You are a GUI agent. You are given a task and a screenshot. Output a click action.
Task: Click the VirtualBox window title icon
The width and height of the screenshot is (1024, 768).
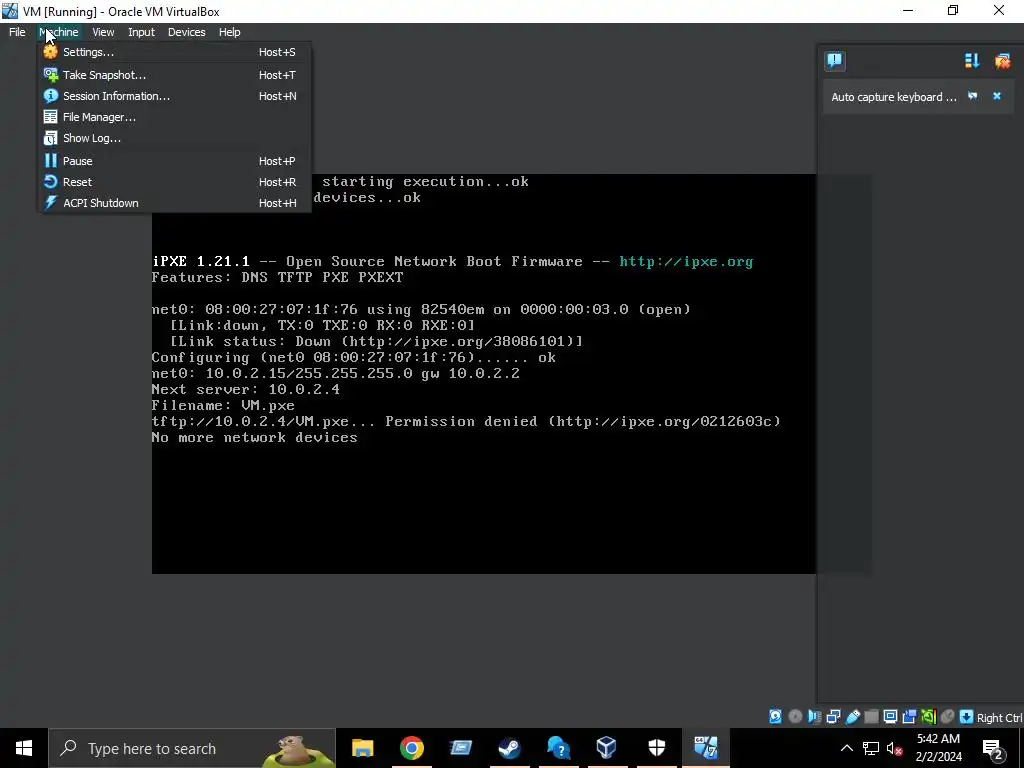click(x=10, y=11)
